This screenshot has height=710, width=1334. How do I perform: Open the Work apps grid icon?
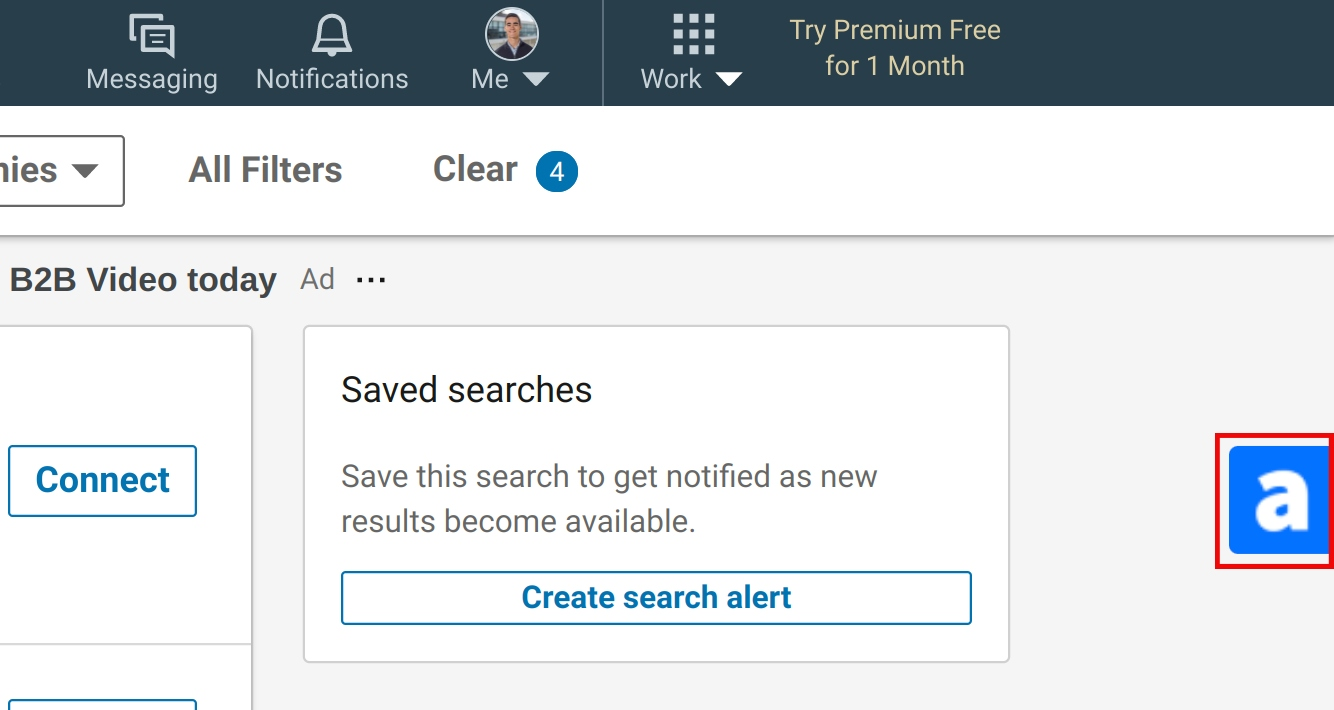(693, 35)
